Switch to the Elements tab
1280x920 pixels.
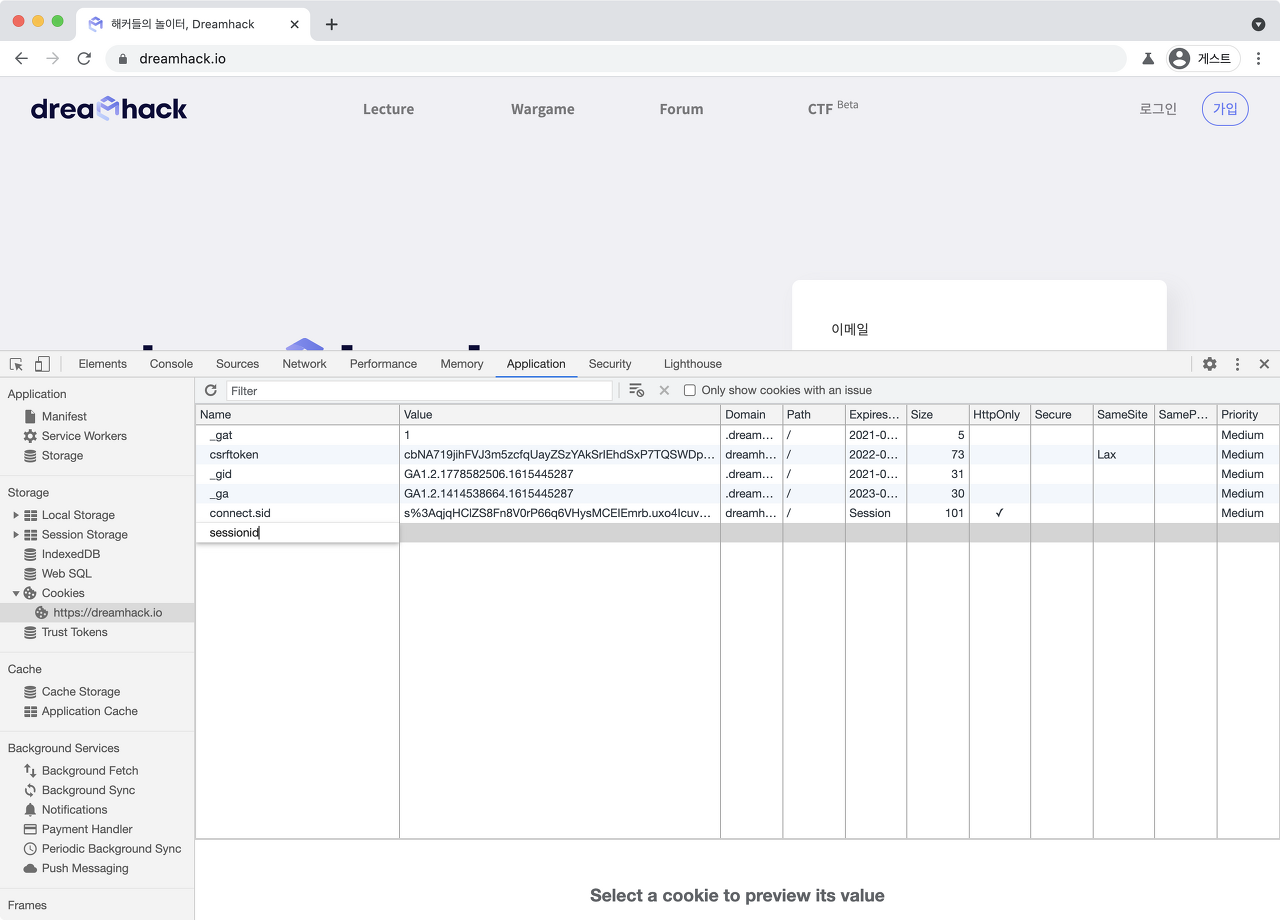point(103,364)
